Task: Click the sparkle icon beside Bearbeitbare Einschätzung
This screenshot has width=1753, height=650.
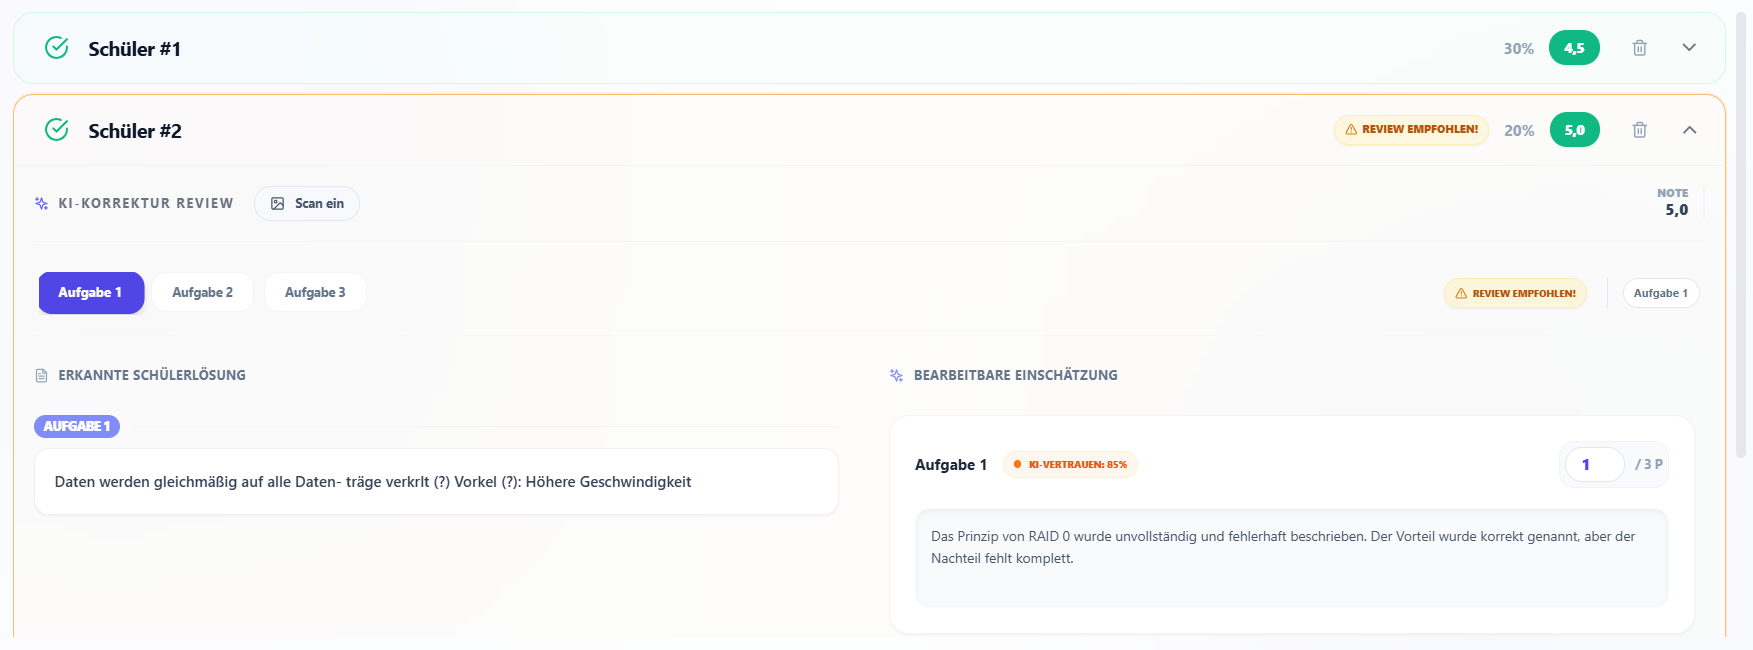Action: [x=897, y=376]
